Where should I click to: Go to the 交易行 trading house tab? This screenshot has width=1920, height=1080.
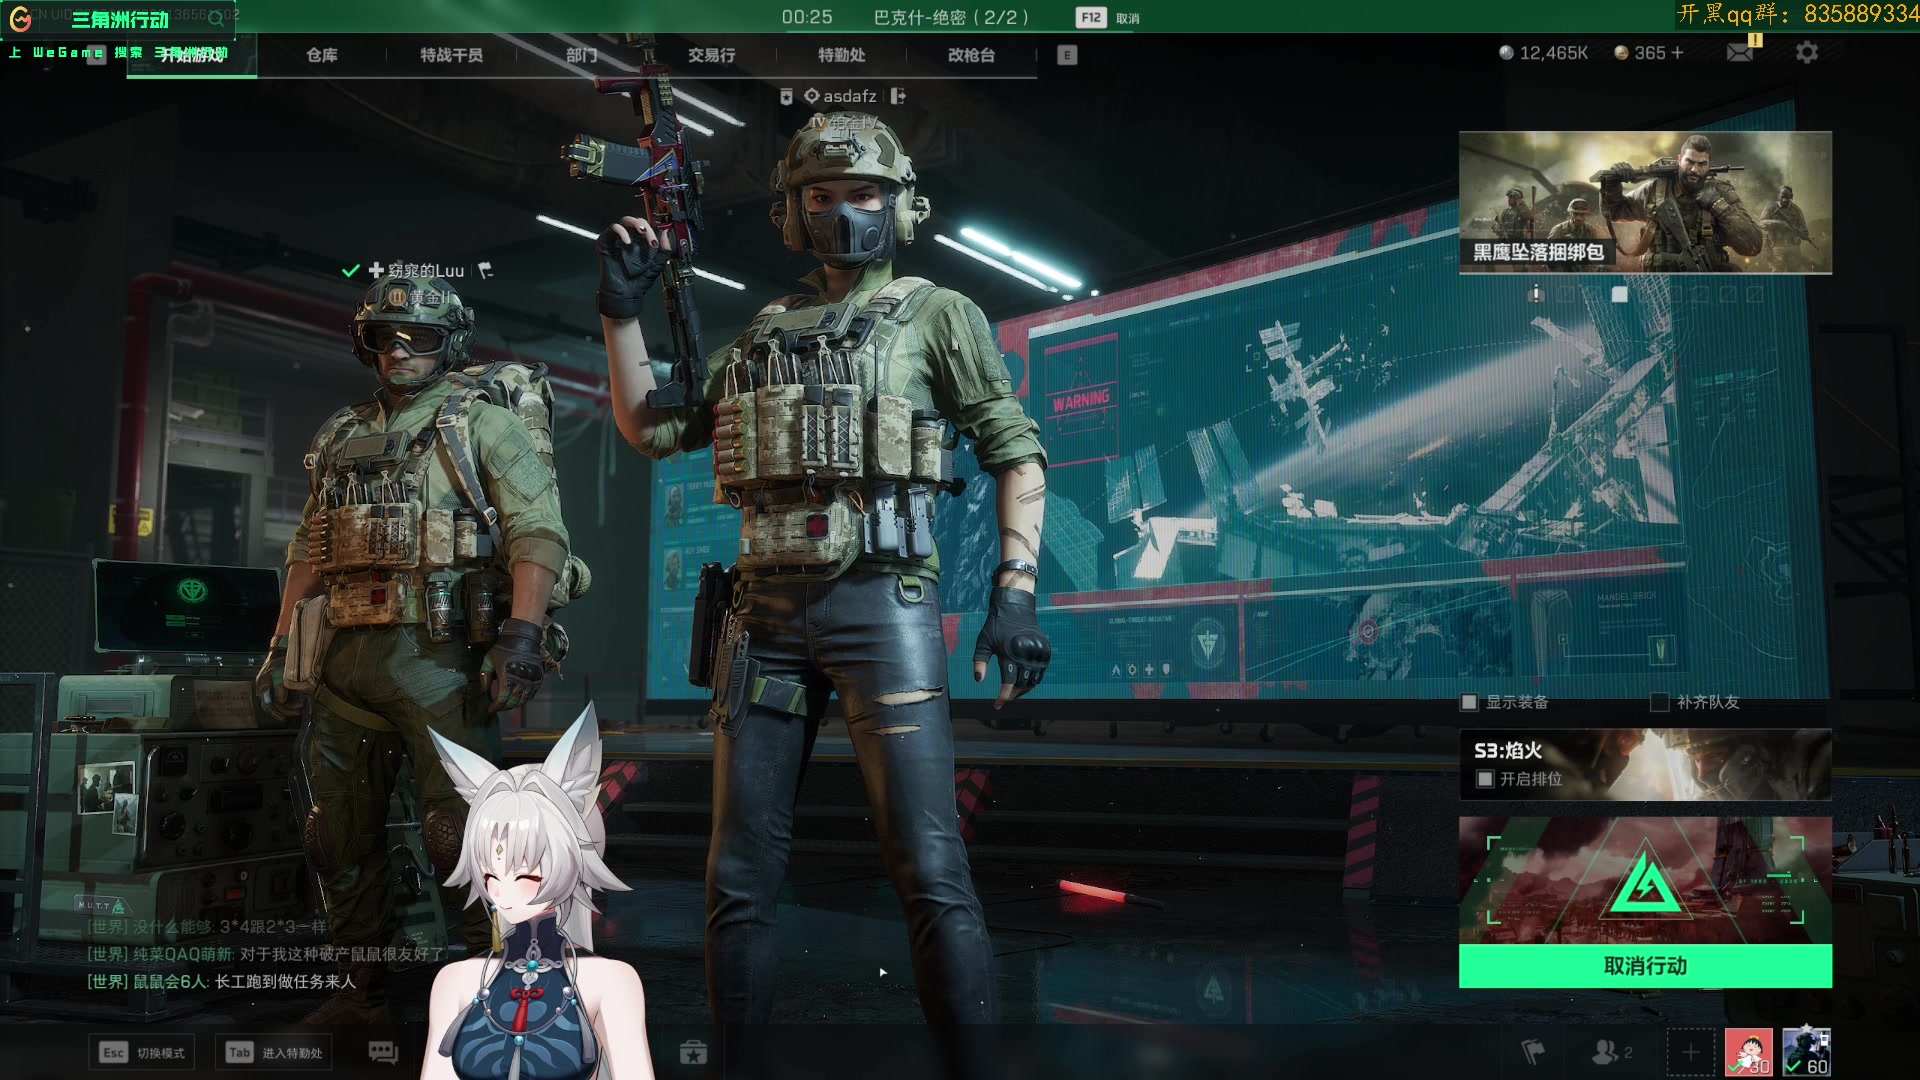coord(711,55)
